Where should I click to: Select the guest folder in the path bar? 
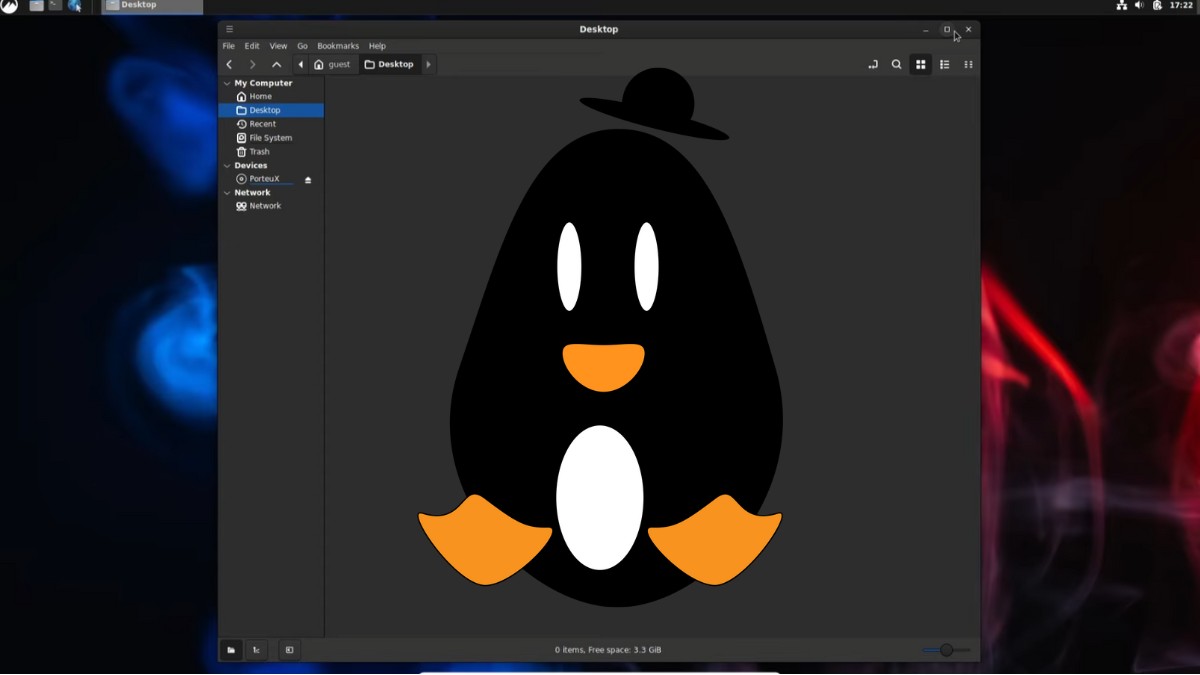(x=338, y=64)
